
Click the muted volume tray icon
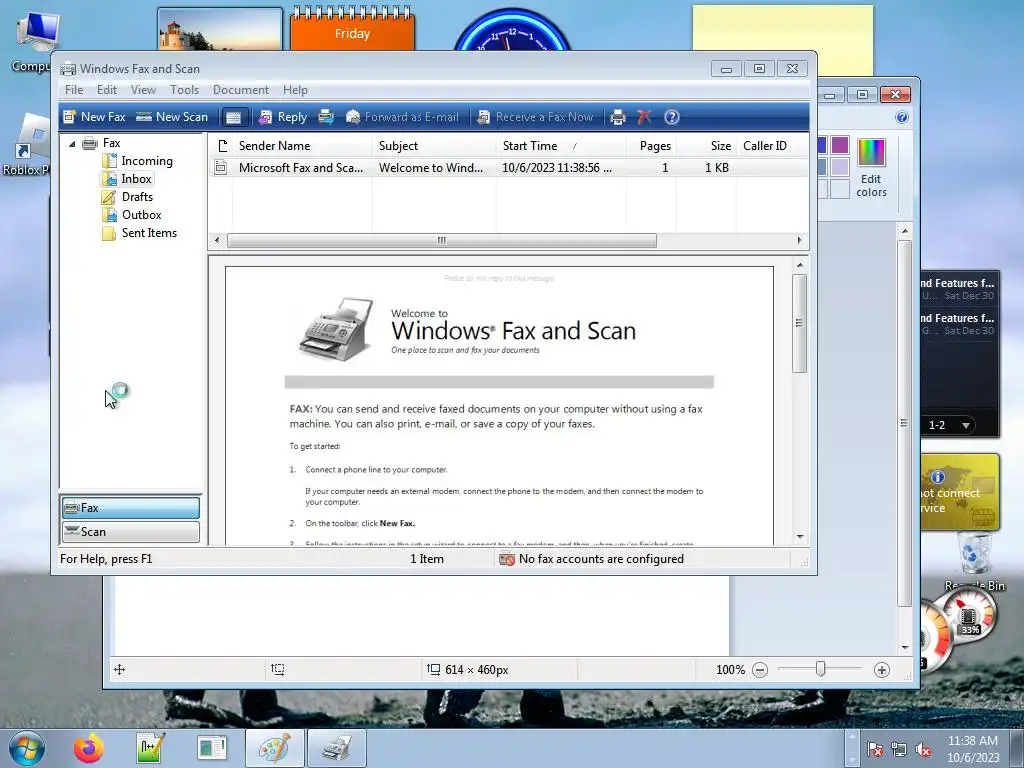coord(923,750)
